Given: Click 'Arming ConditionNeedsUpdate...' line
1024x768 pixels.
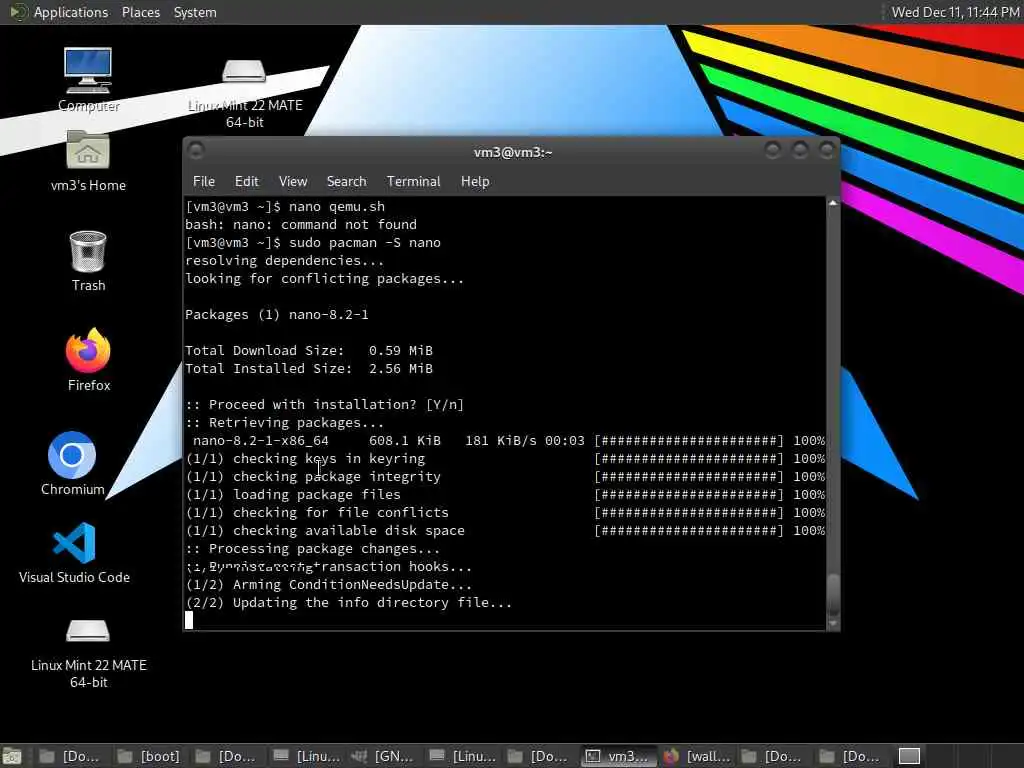Looking at the screenshot, I should point(328,584).
